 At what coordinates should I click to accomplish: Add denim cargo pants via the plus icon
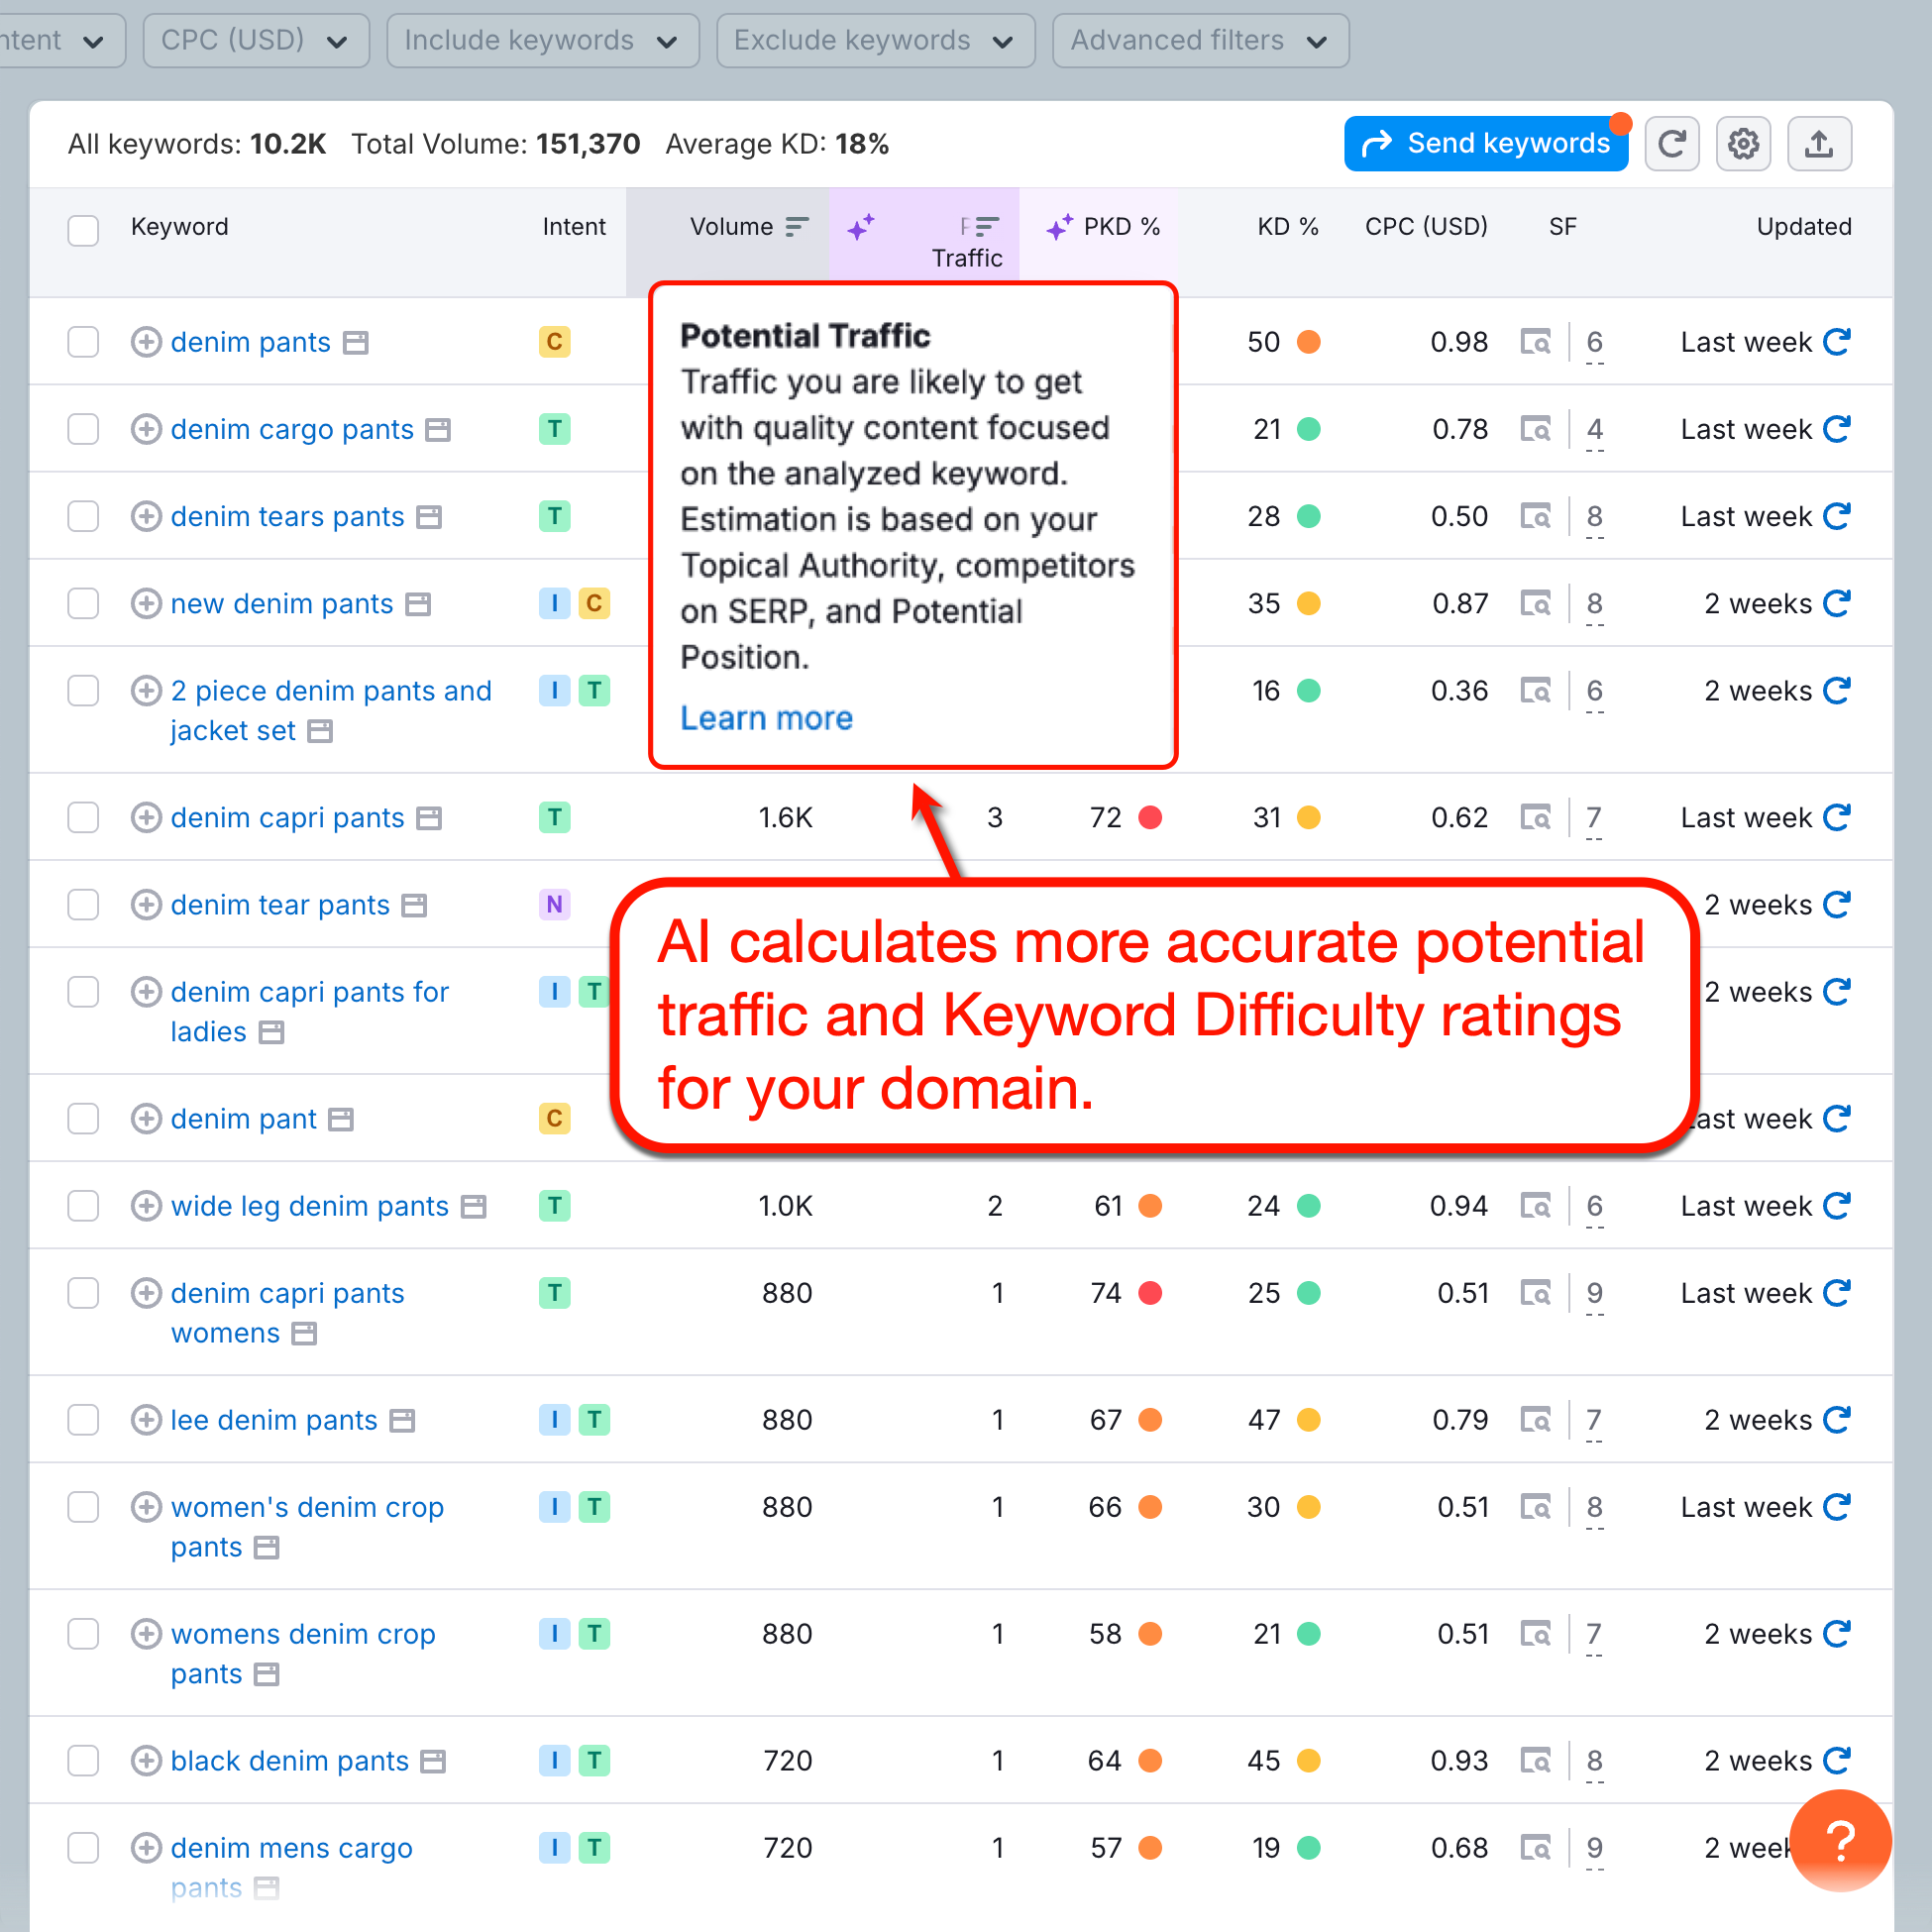146,429
